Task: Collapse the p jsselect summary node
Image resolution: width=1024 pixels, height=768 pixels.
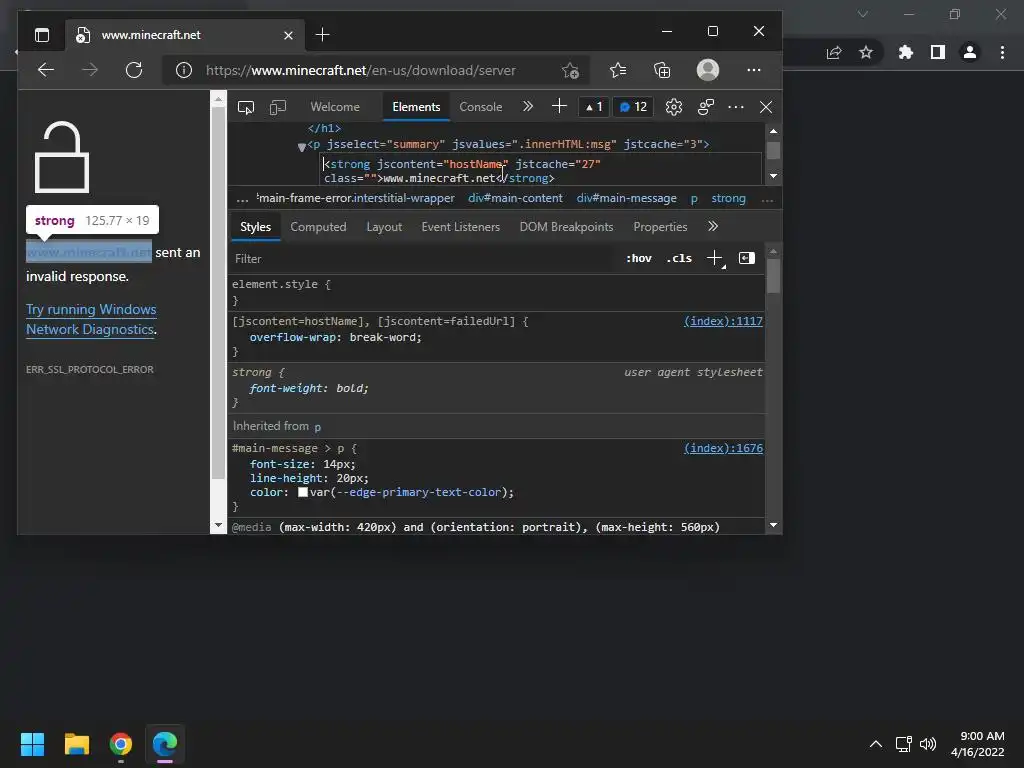Action: point(302,147)
